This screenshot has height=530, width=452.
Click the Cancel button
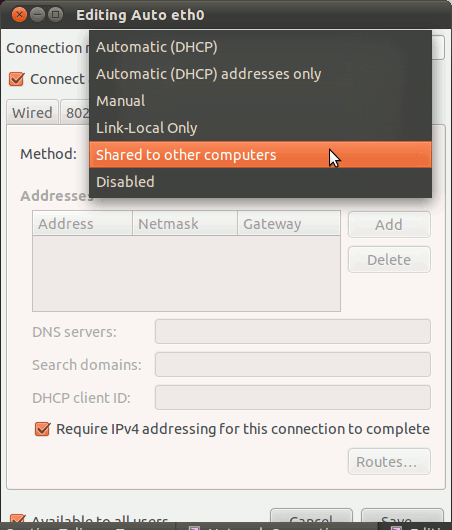[x=311, y=516]
